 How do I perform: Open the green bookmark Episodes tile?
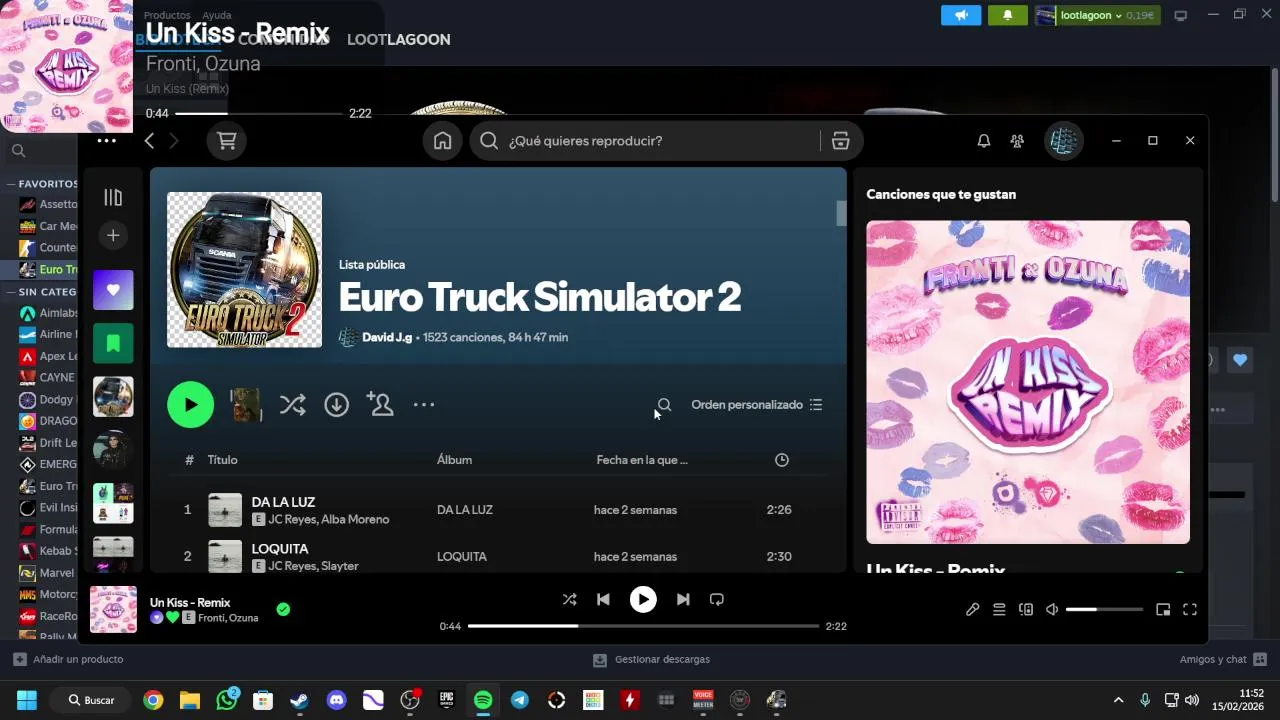click(x=113, y=343)
